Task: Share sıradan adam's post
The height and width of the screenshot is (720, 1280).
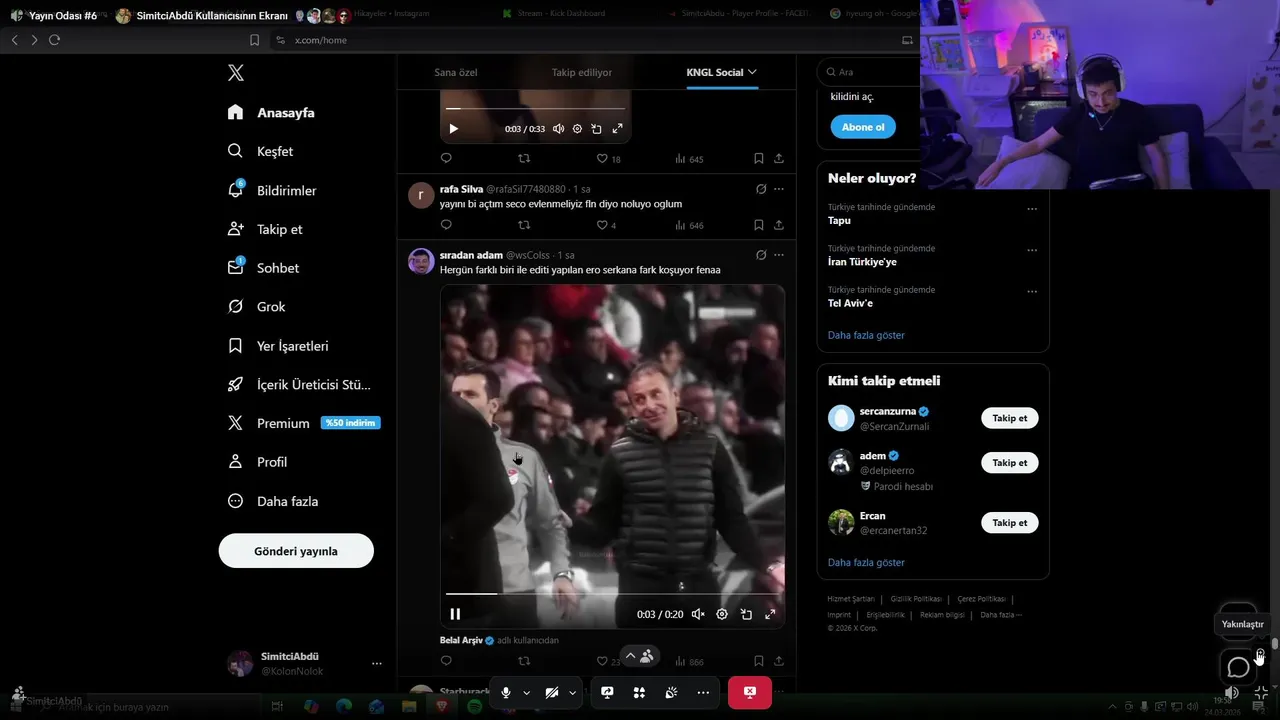Action: click(779, 661)
